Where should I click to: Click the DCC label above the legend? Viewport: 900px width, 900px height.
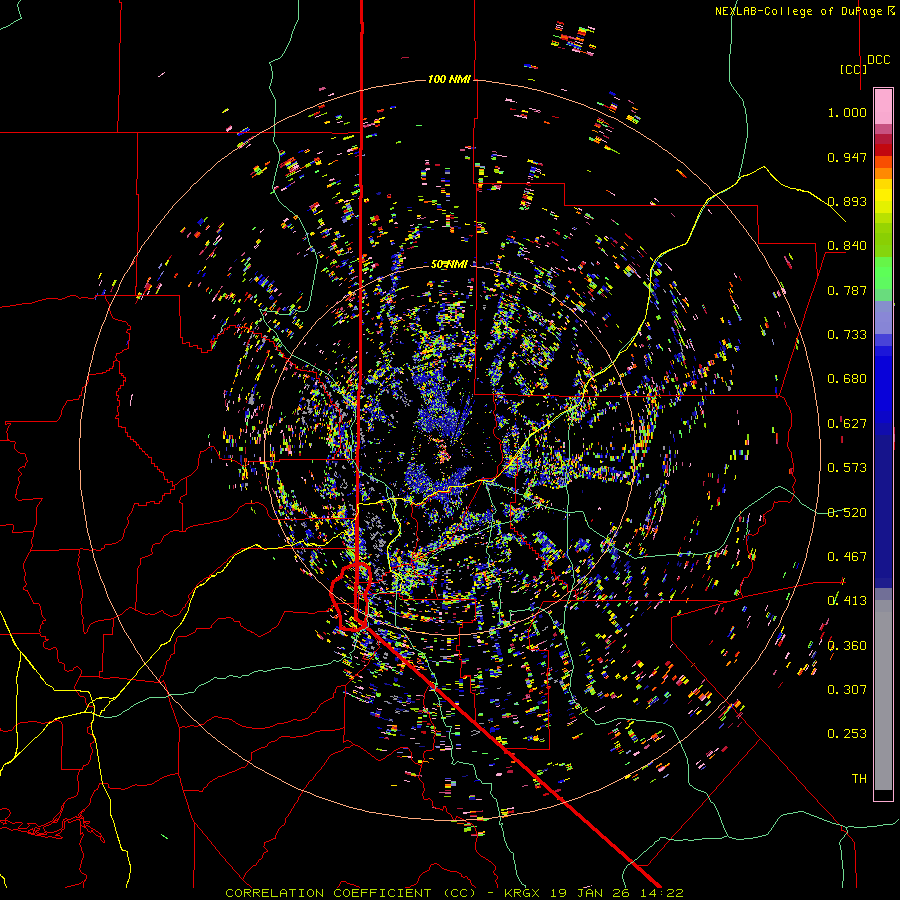pos(879,60)
